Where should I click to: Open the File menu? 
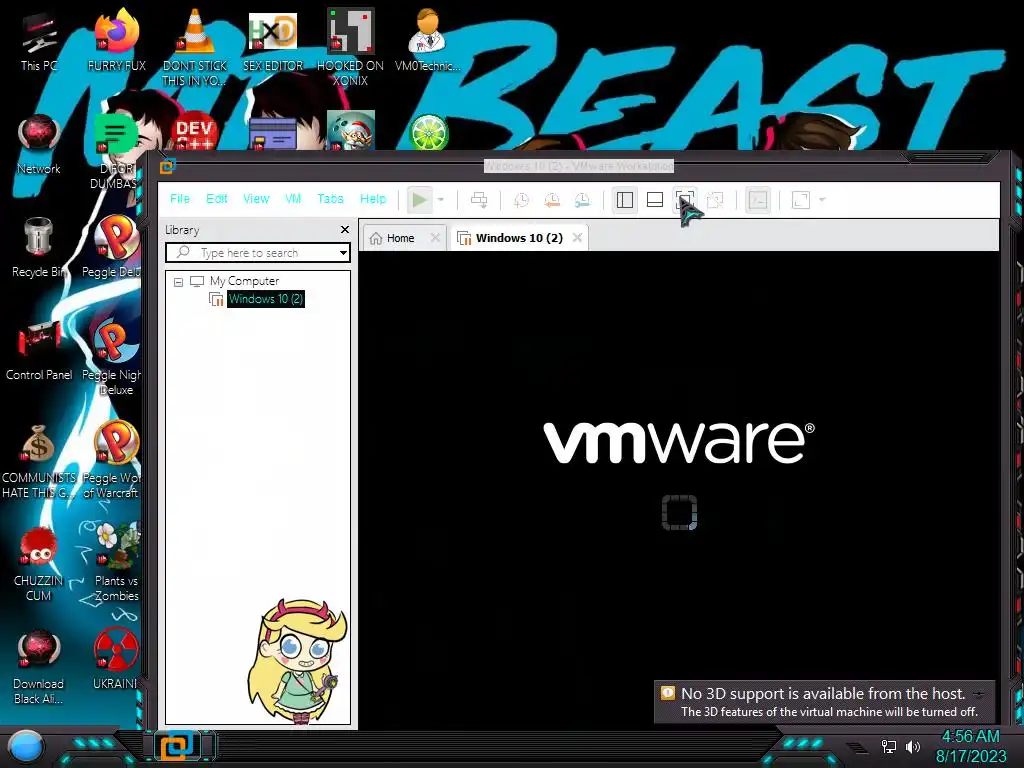[x=180, y=199]
